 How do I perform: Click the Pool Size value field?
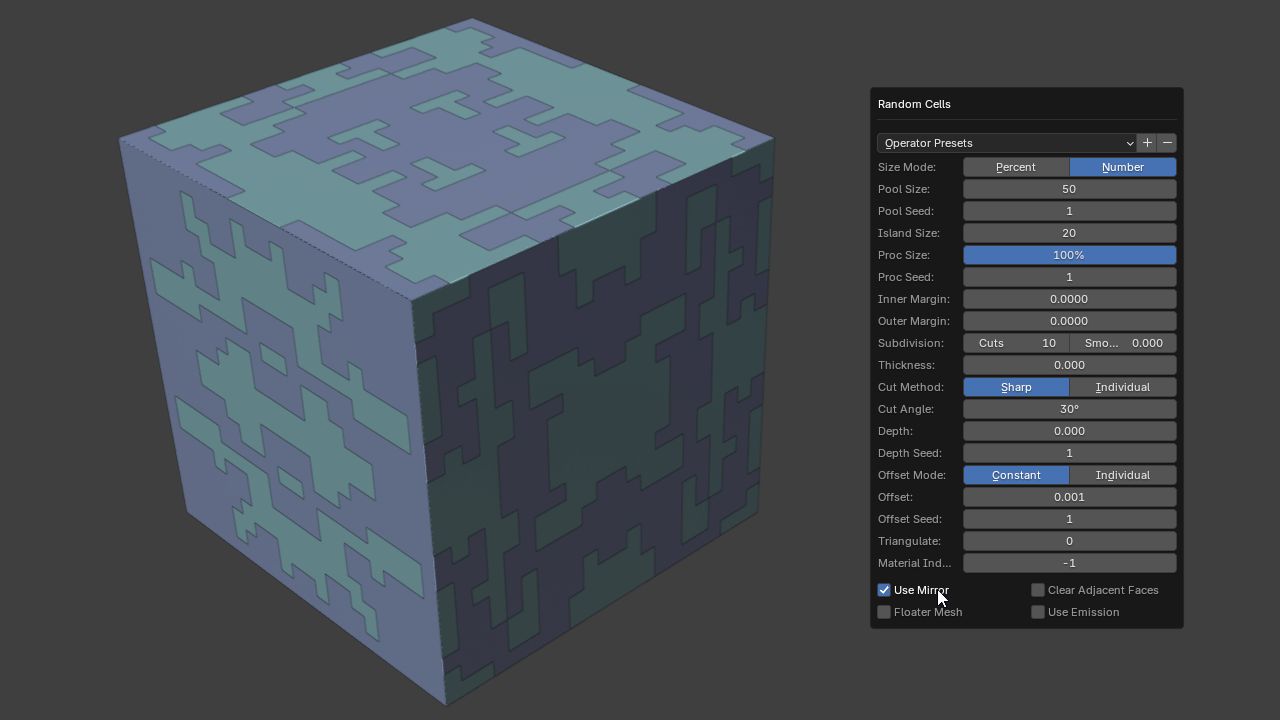(1069, 189)
